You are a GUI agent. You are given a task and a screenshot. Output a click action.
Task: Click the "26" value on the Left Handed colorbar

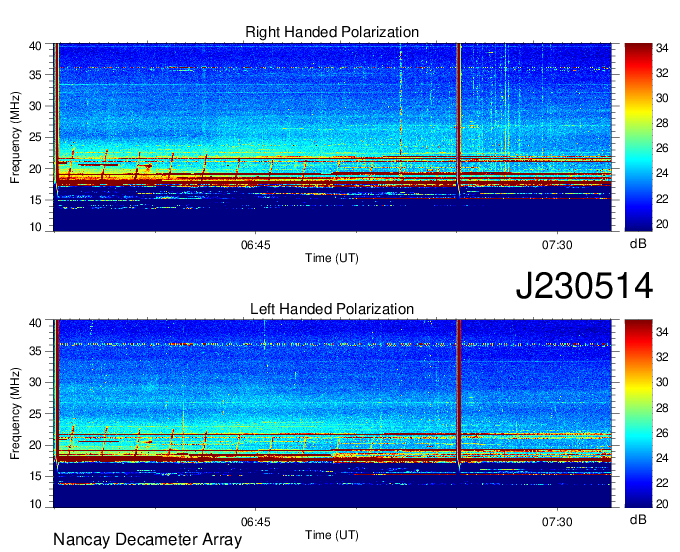pos(662,433)
